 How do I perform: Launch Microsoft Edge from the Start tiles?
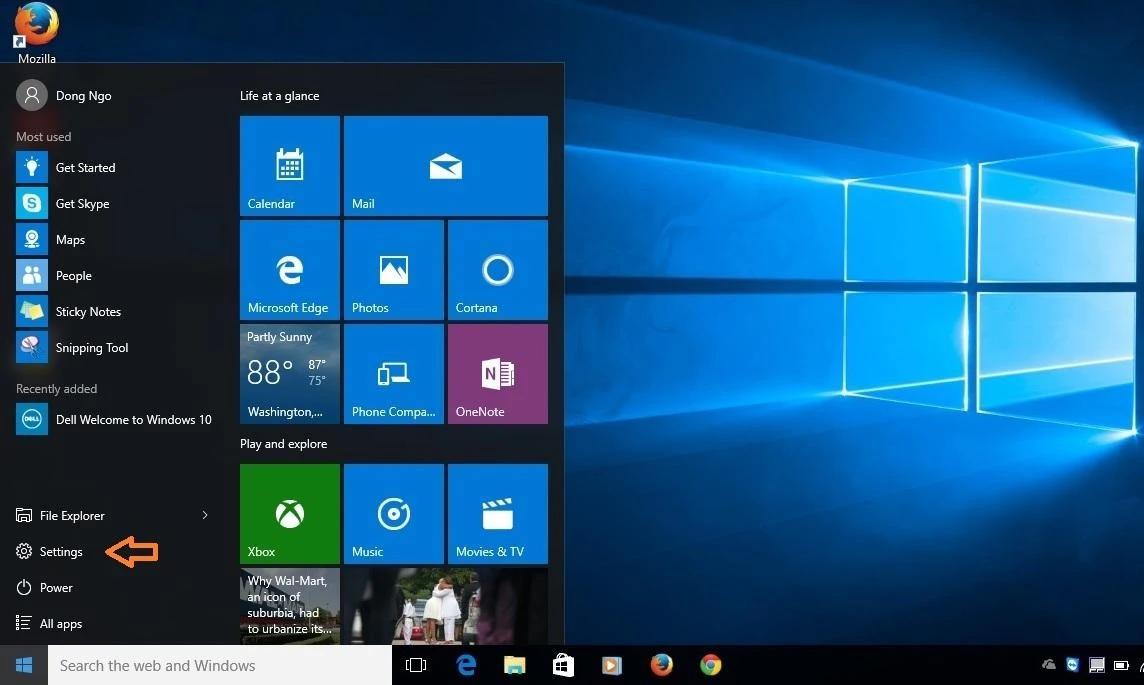click(x=289, y=269)
